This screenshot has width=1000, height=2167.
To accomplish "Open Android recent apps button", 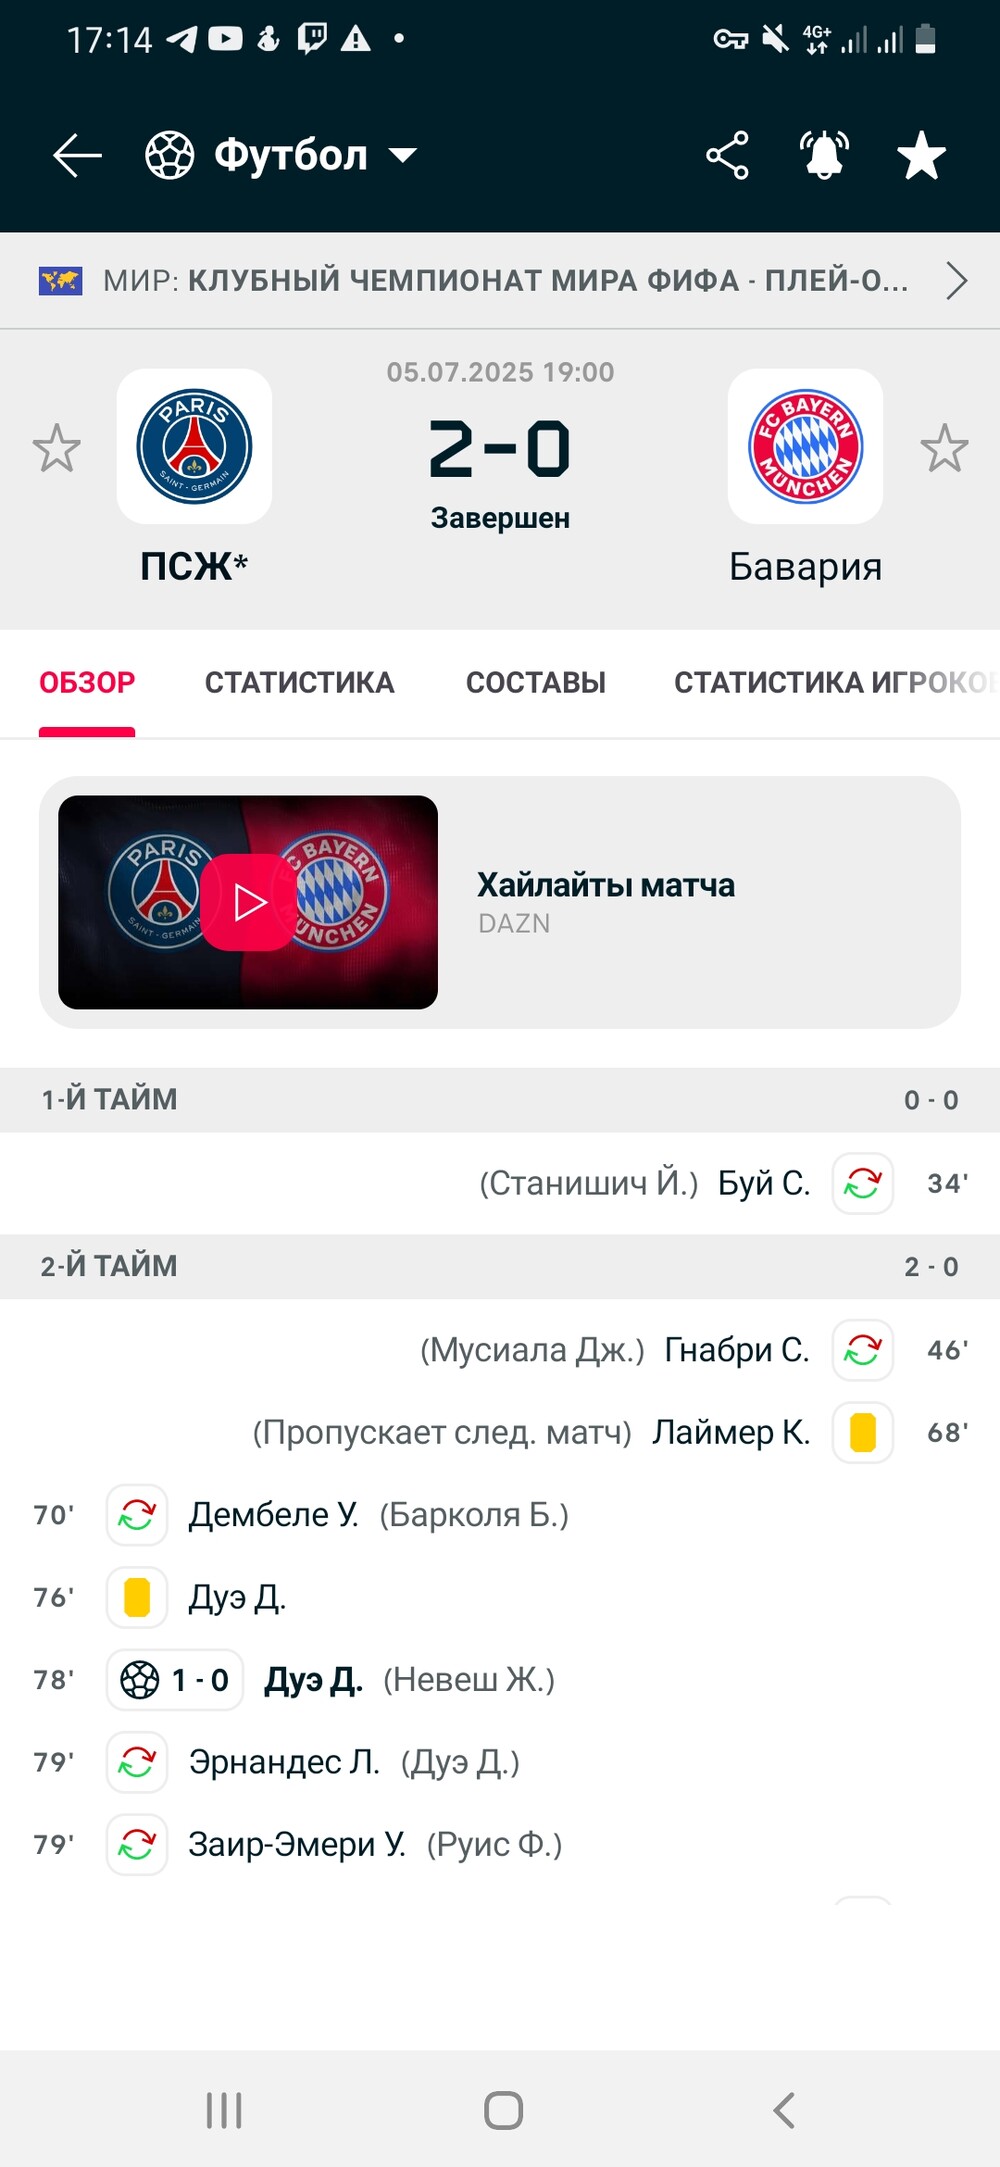I will click(224, 2110).
